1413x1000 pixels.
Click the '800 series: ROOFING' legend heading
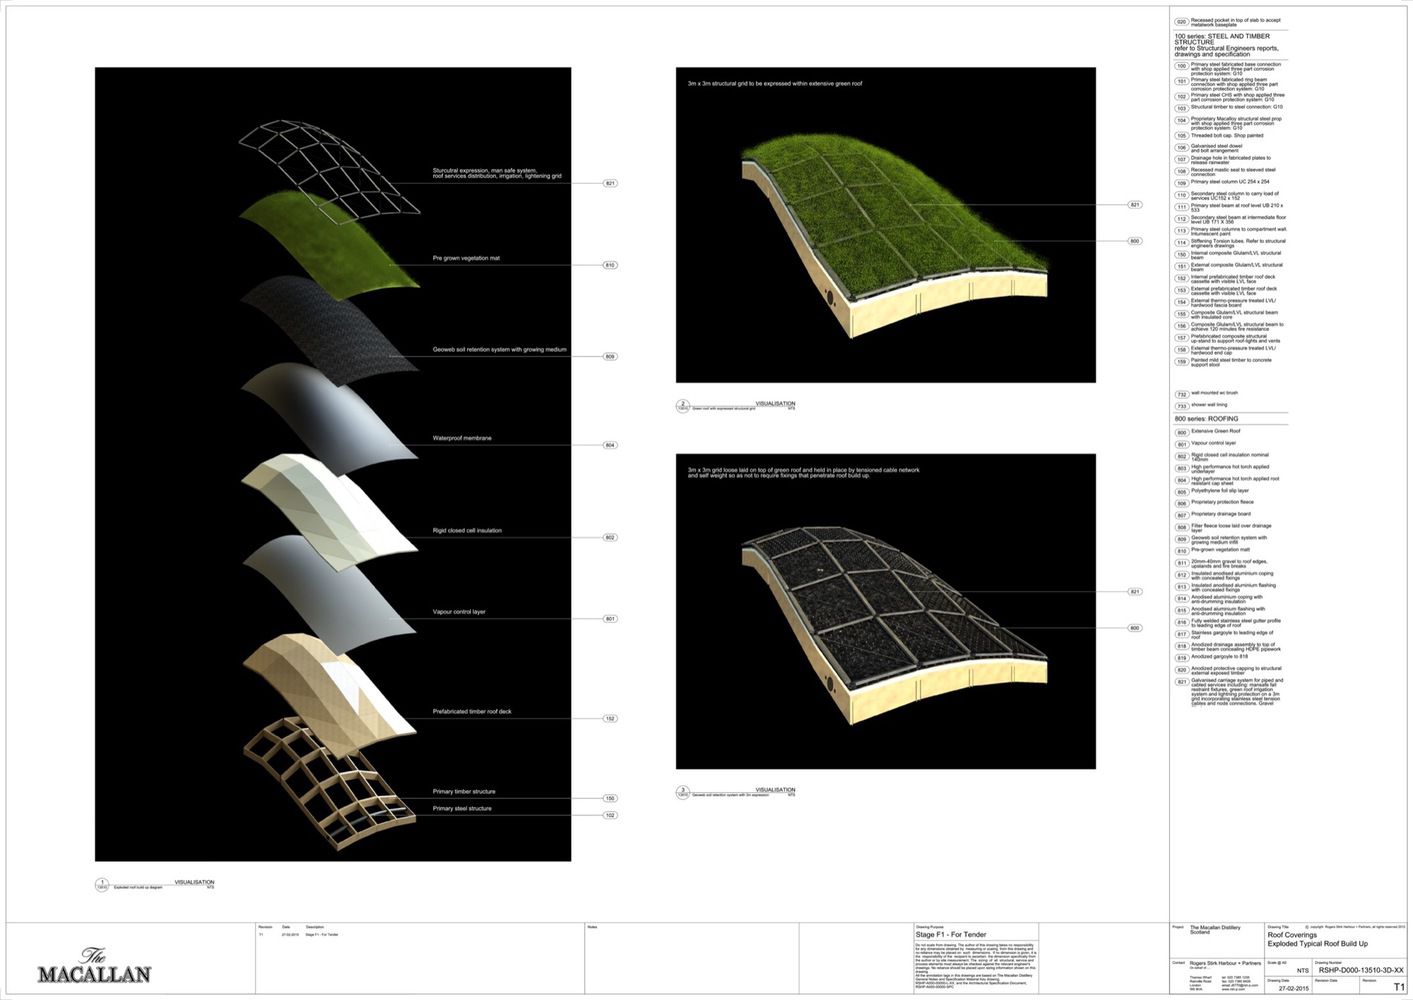click(1206, 419)
